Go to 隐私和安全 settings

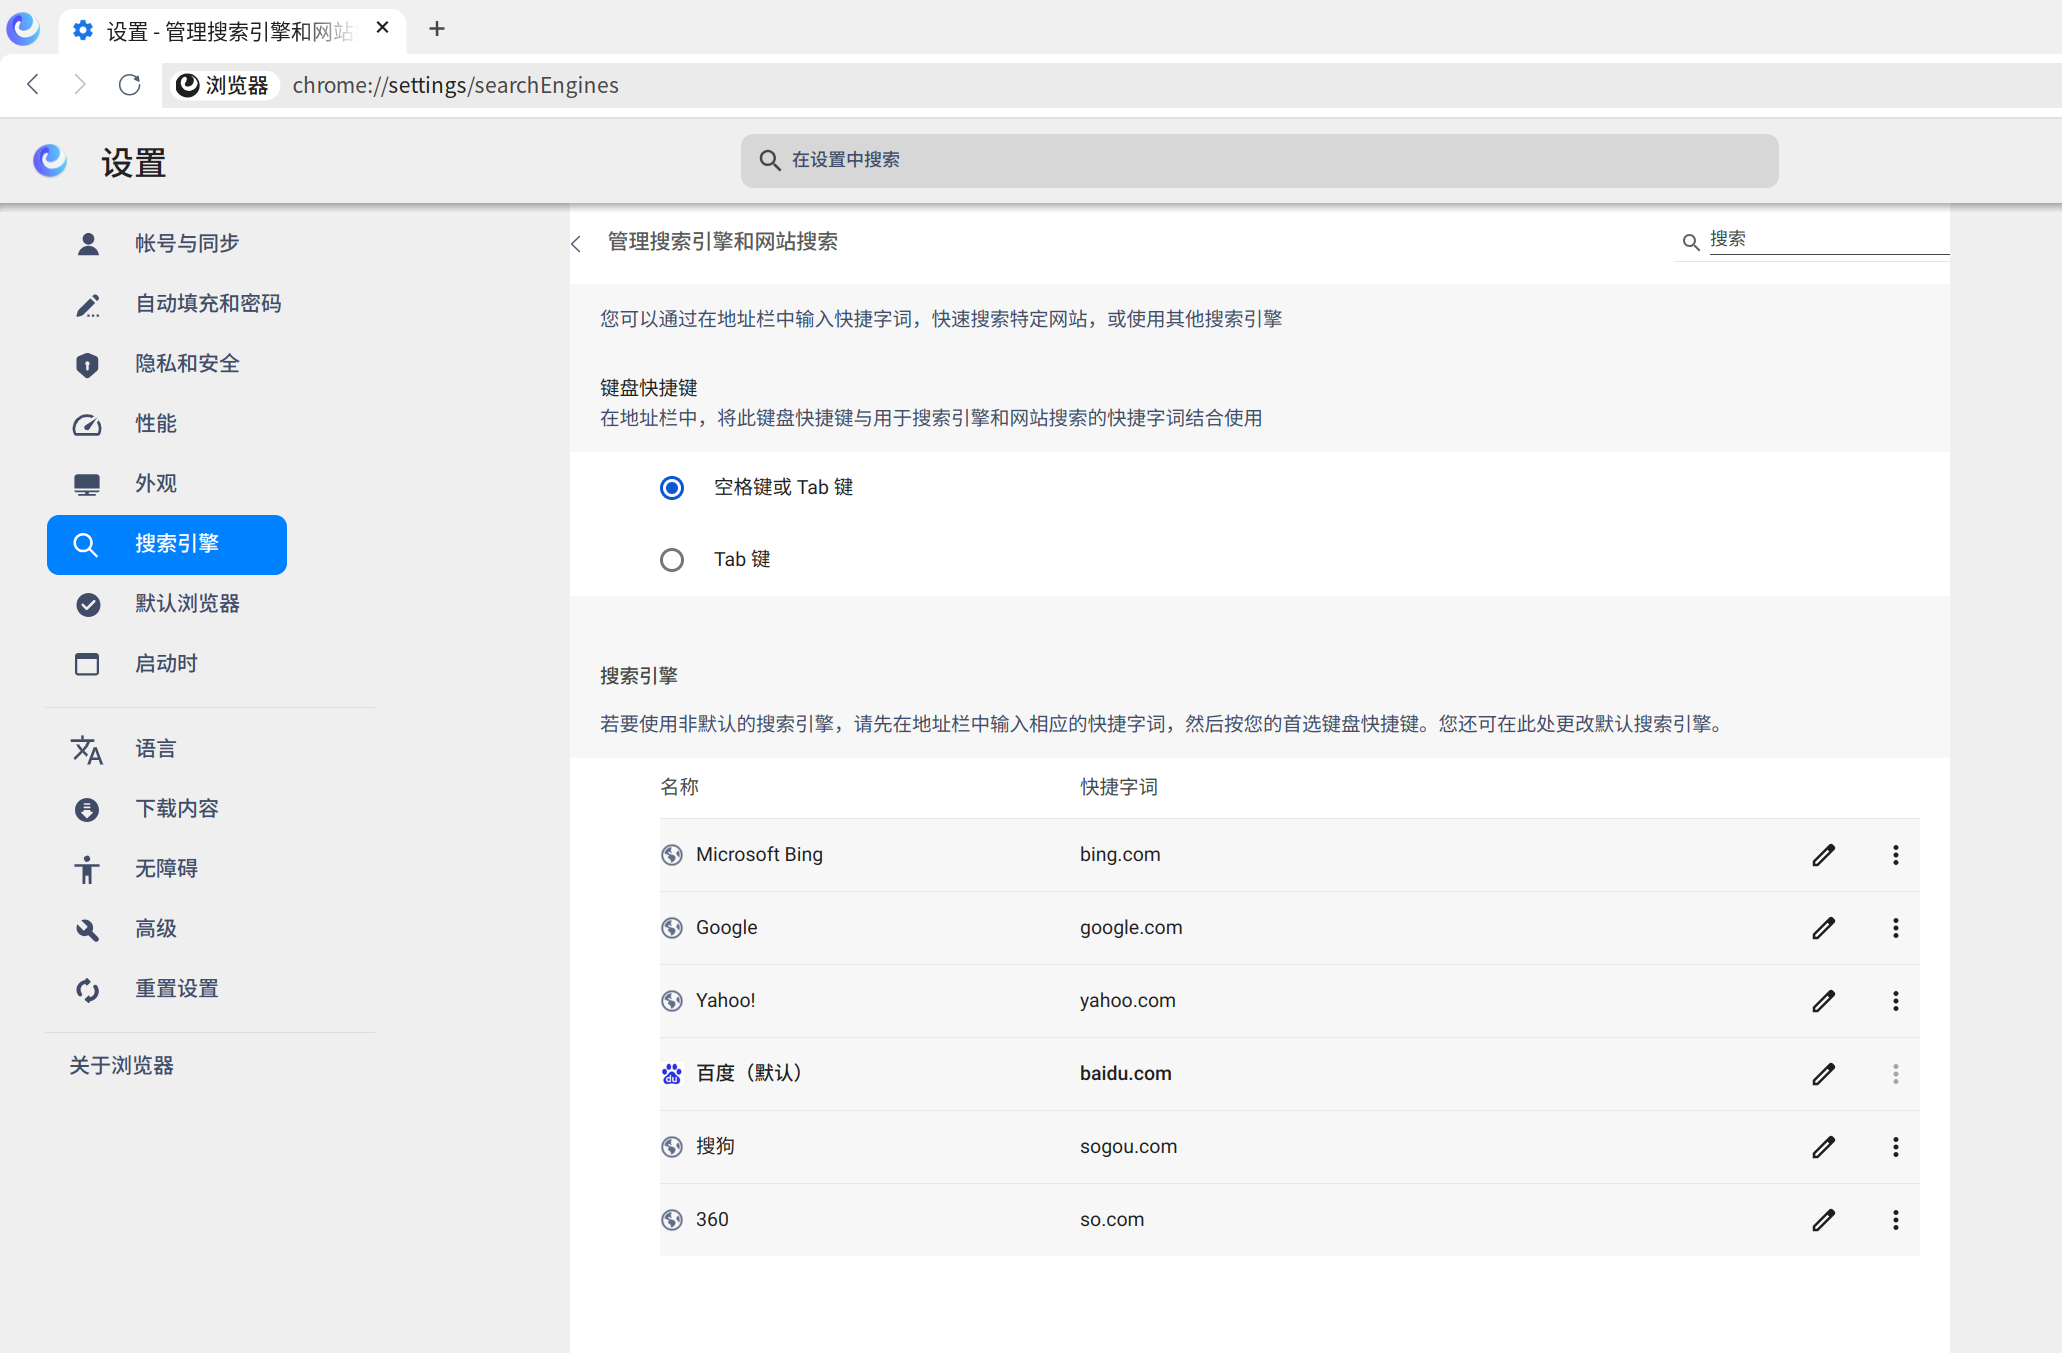tap(167, 364)
